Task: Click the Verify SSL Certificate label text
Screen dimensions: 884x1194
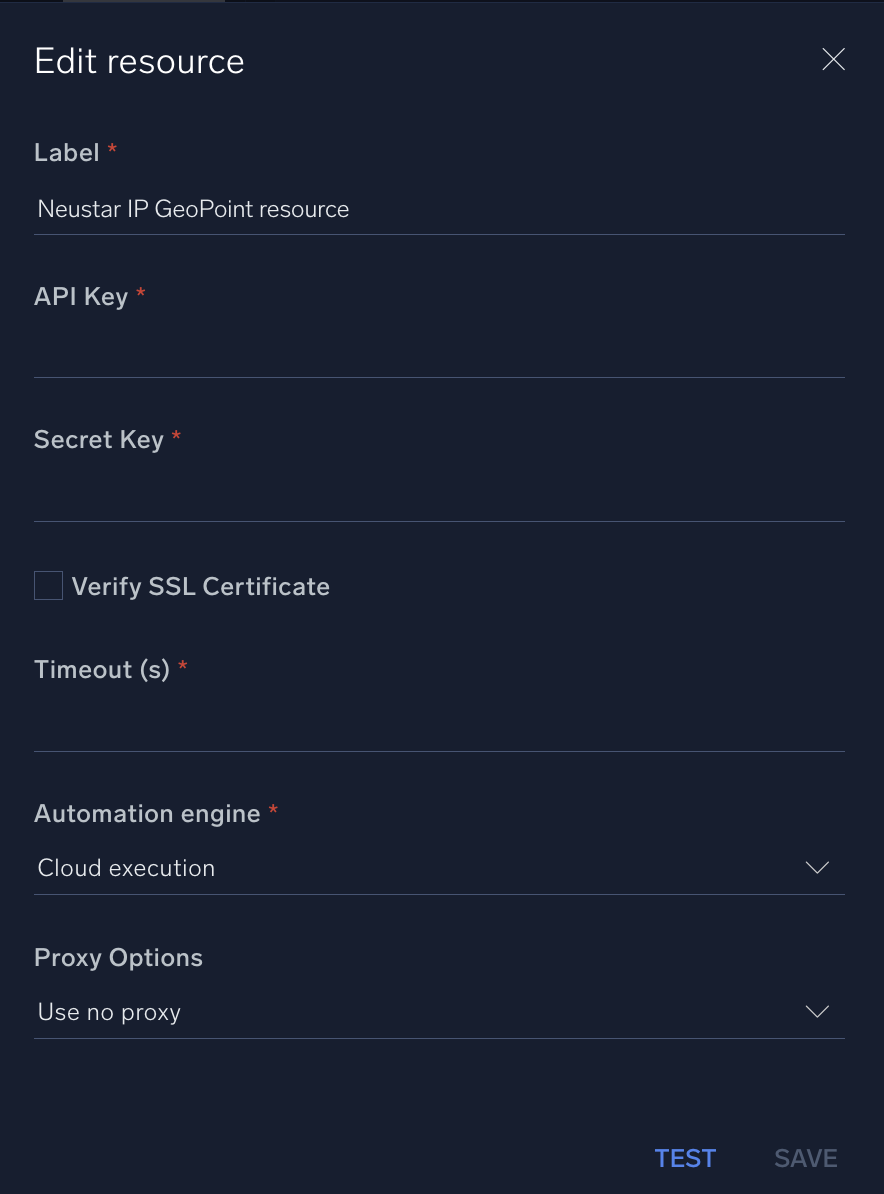Action: tap(200, 586)
